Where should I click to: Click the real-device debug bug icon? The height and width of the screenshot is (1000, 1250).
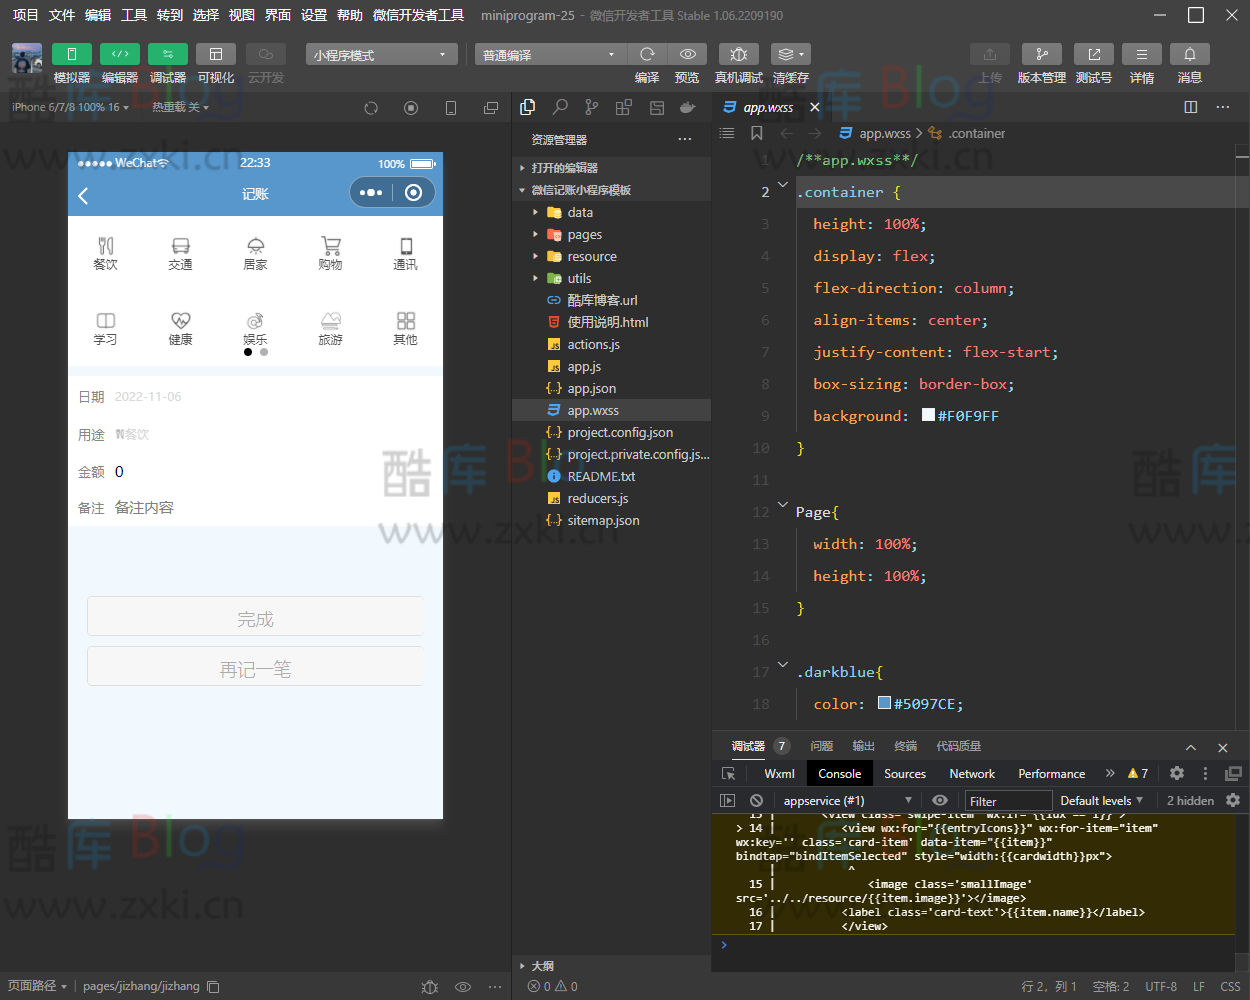point(738,54)
